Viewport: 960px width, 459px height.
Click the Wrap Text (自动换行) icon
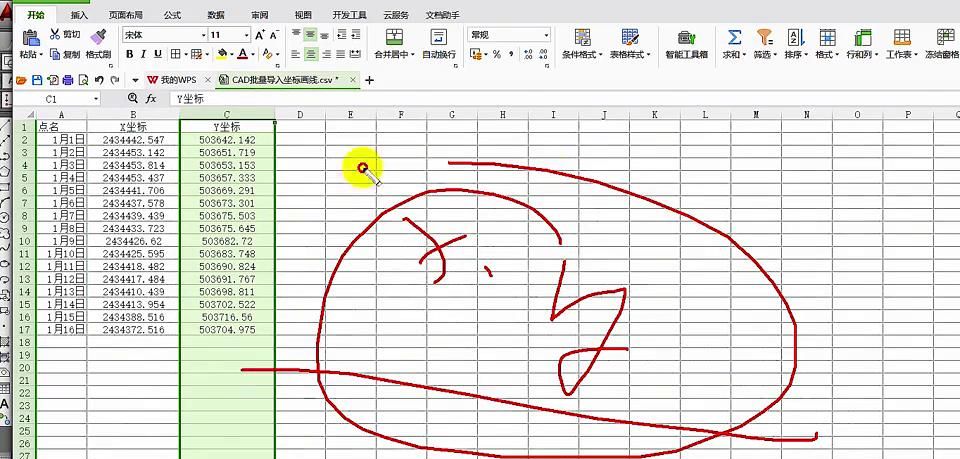438,36
